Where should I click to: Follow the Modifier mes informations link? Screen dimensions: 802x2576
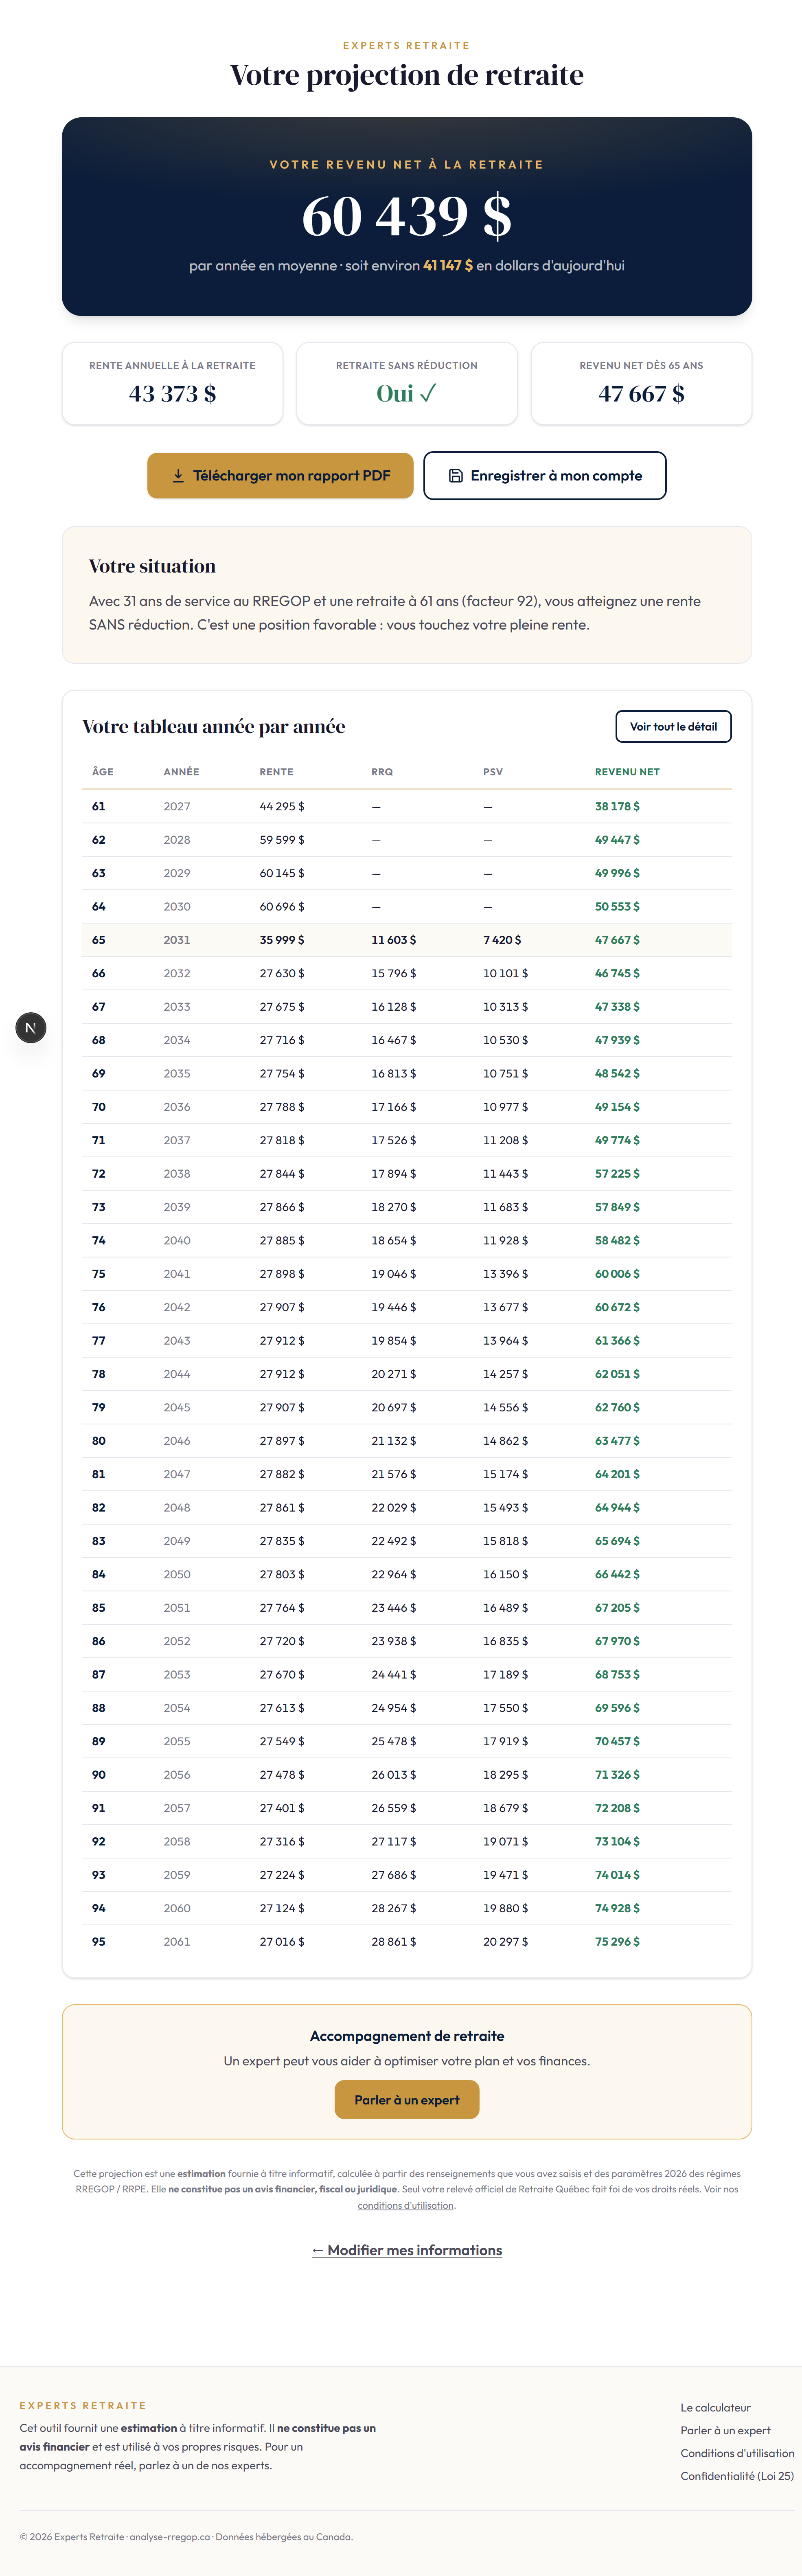[407, 2250]
